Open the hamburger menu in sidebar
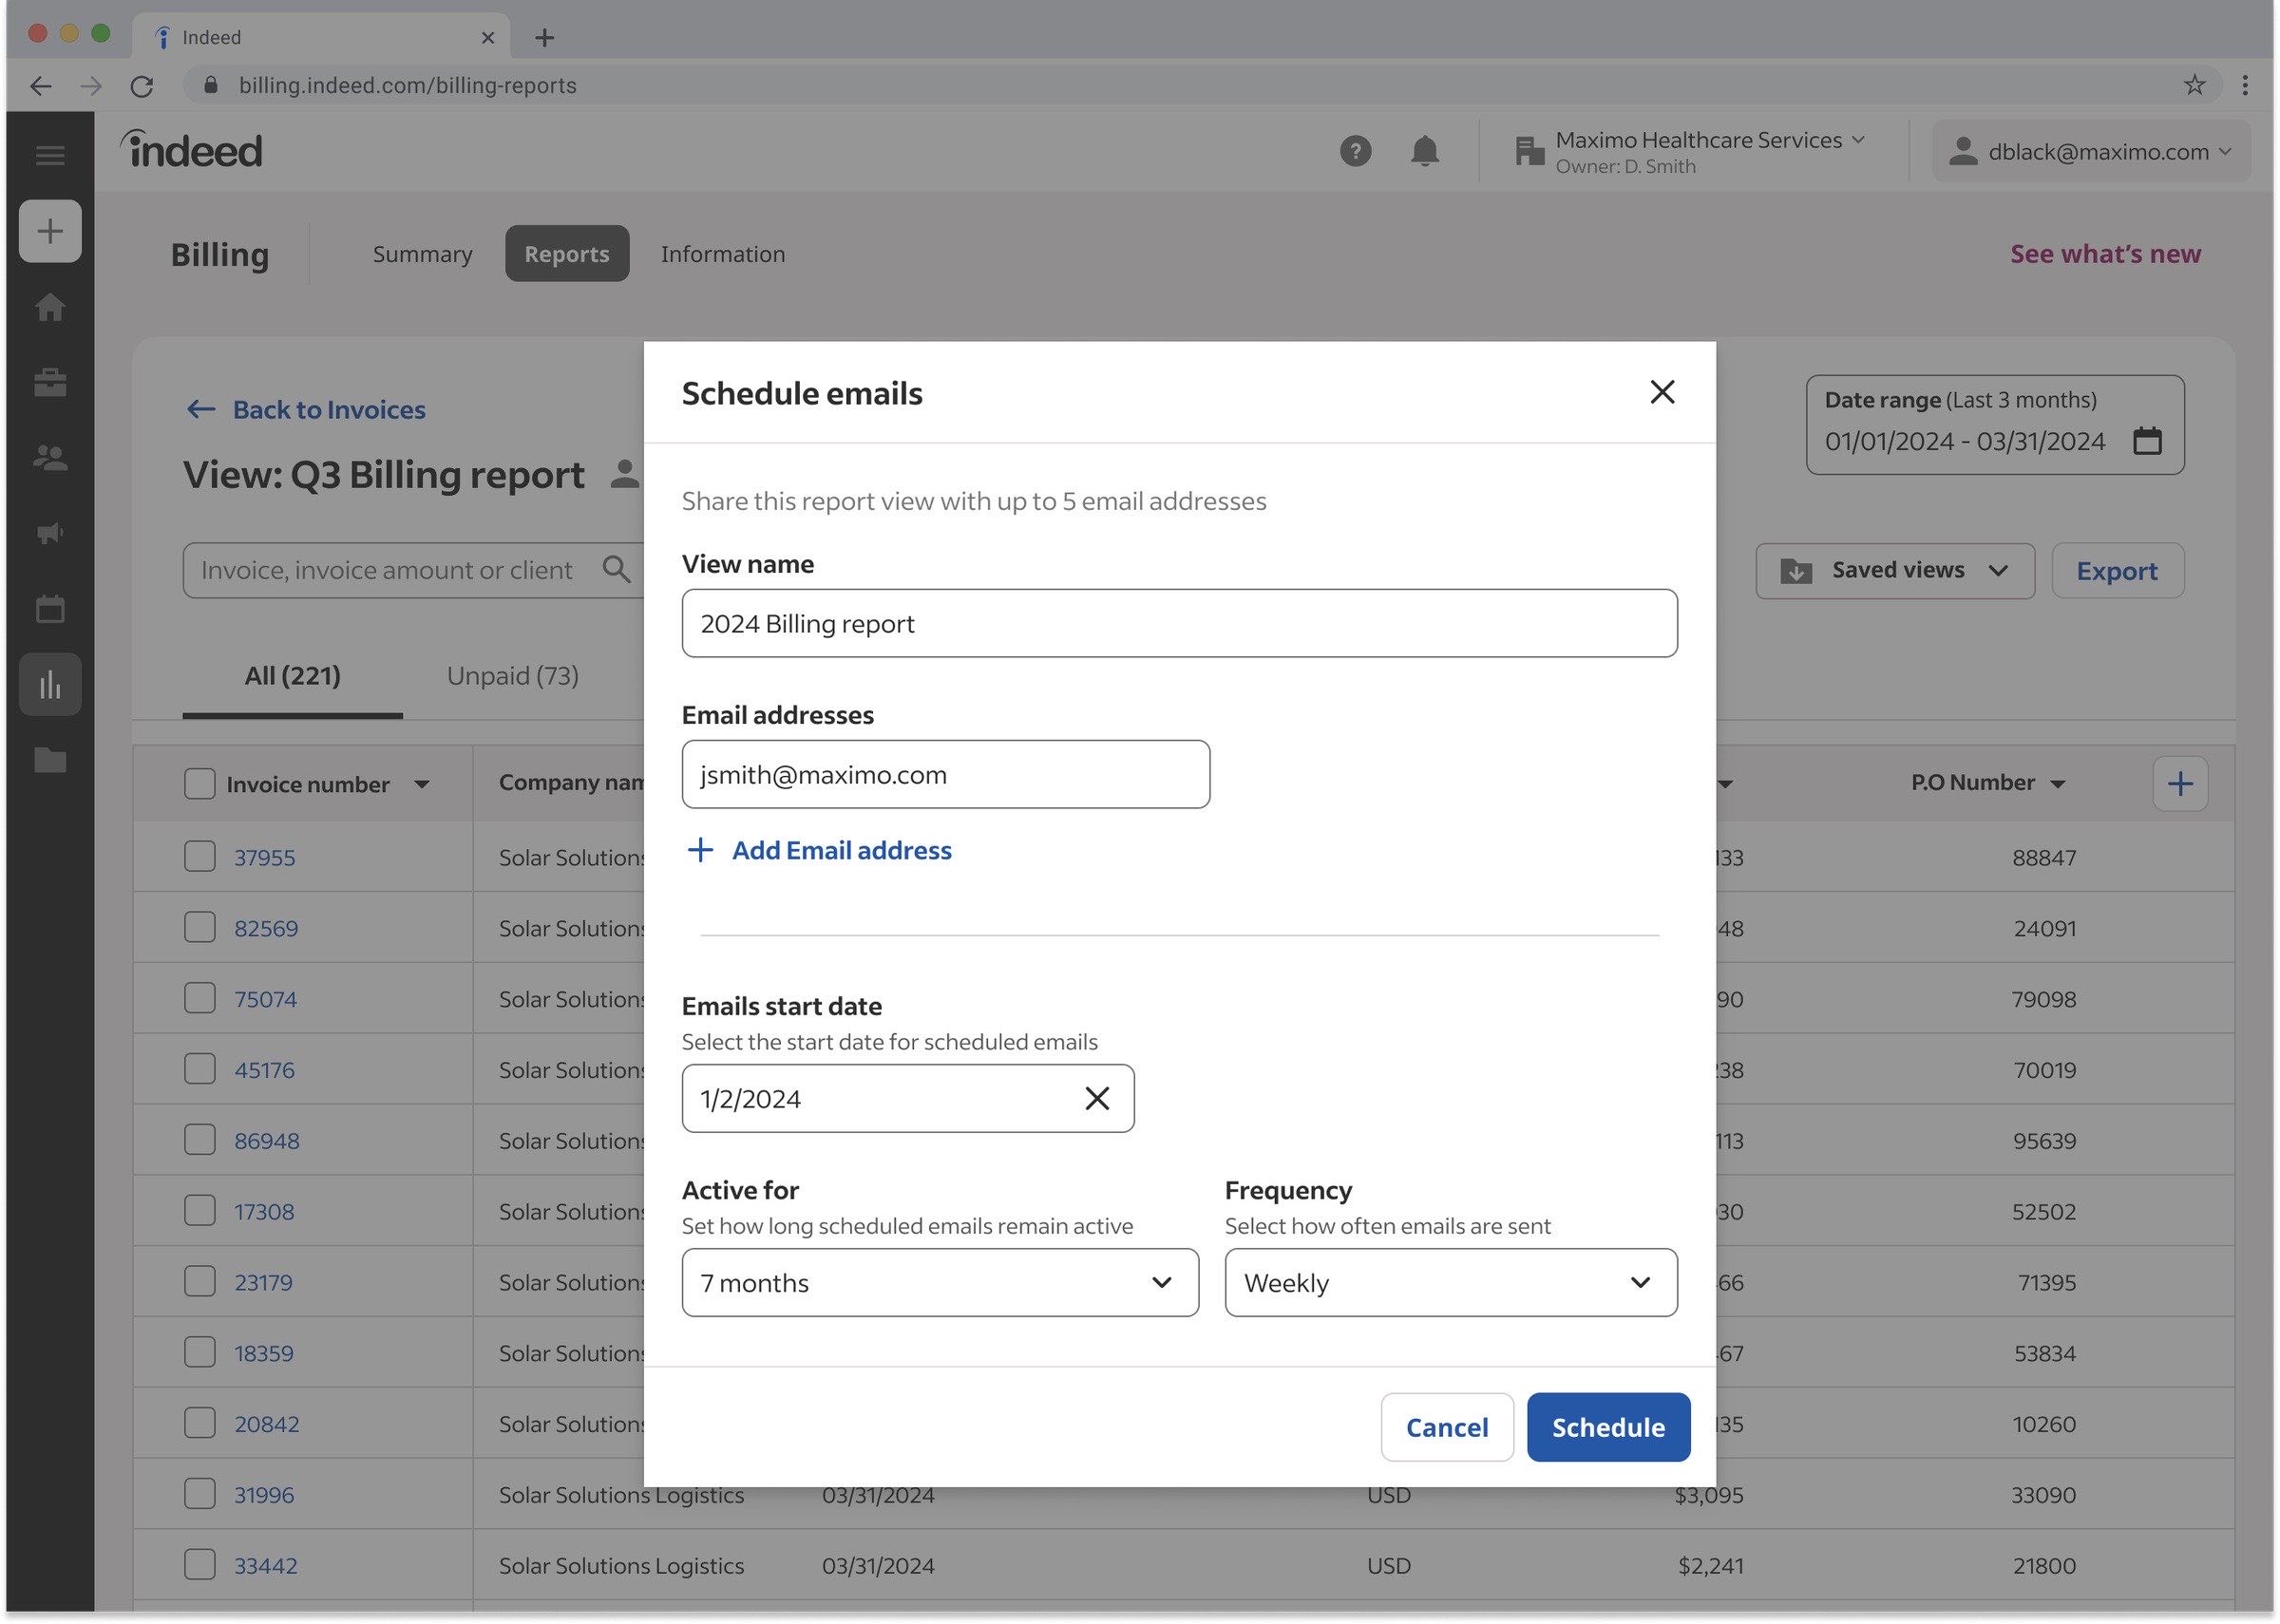Image resolution: width=2280 pixels, height=1624 pixels. coord(50,155)
